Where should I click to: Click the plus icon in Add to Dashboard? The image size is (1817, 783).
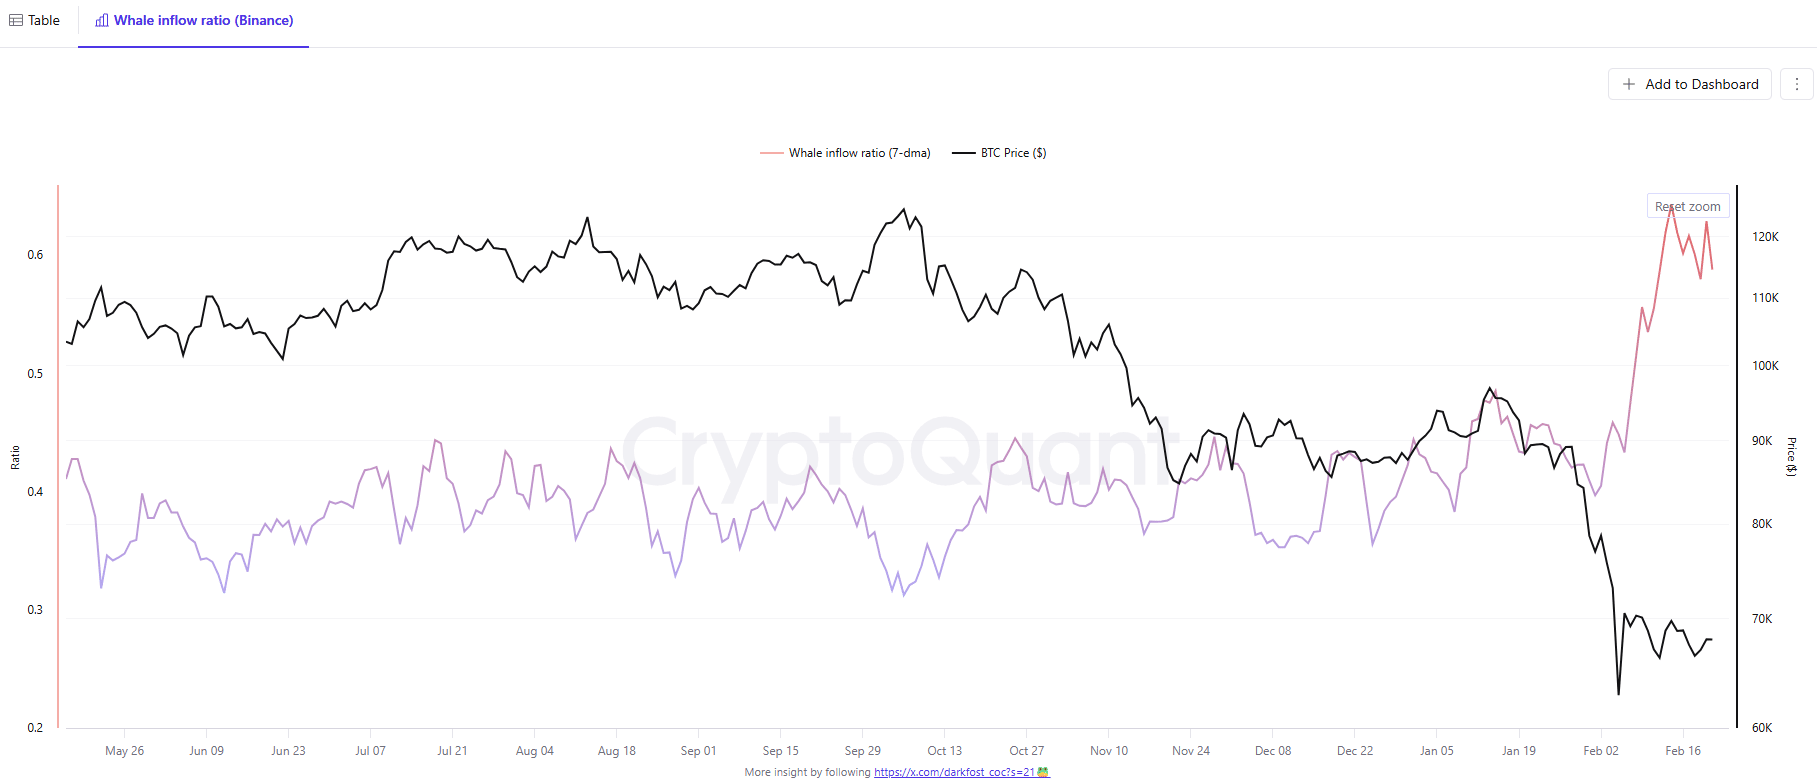click(x=1628, y=84)
